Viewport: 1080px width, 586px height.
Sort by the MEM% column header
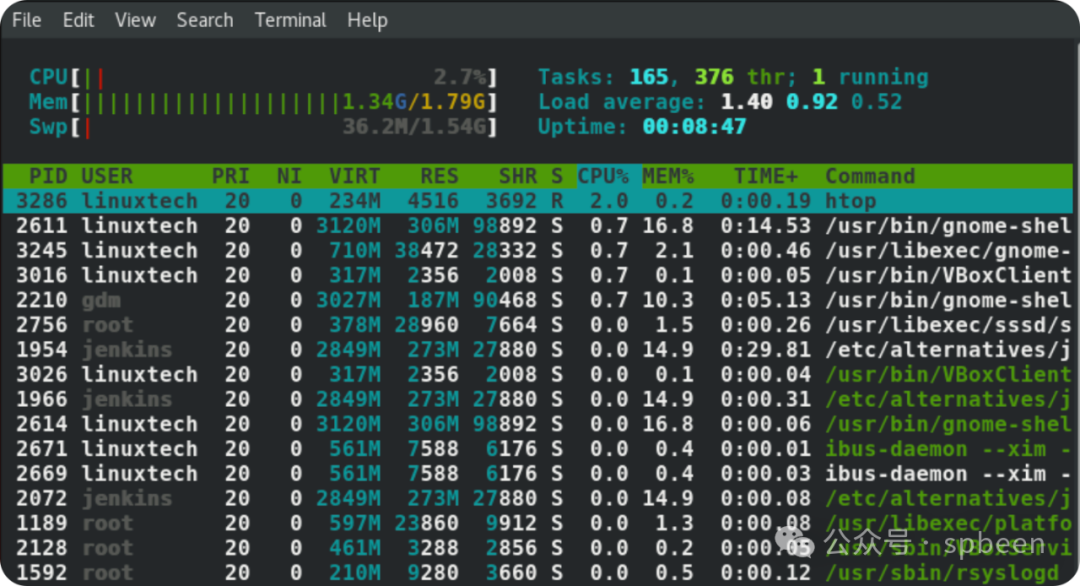(668, 176)
